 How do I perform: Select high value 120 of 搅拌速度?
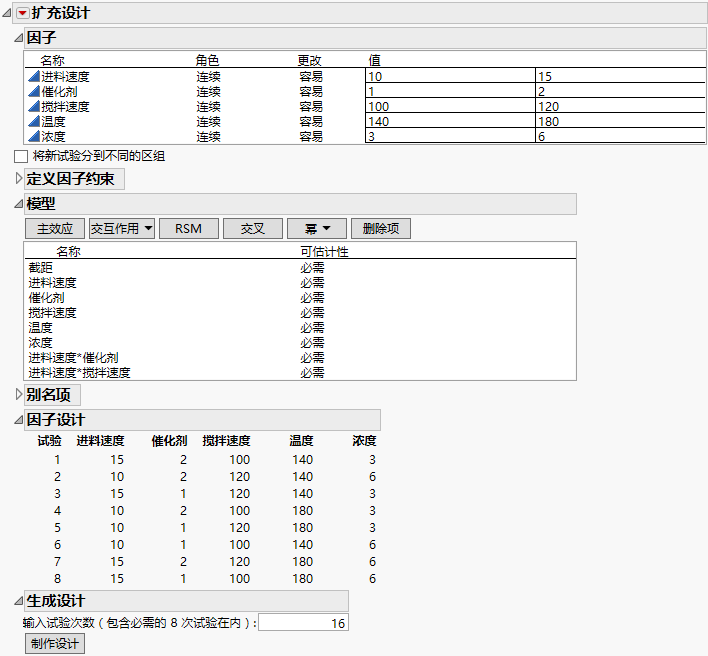pos(621,106)
